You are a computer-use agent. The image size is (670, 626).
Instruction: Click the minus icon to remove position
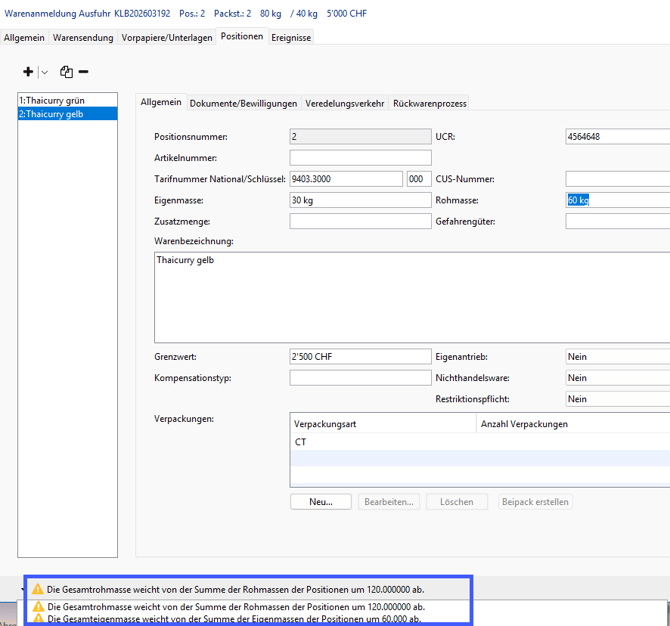point(84,72)
